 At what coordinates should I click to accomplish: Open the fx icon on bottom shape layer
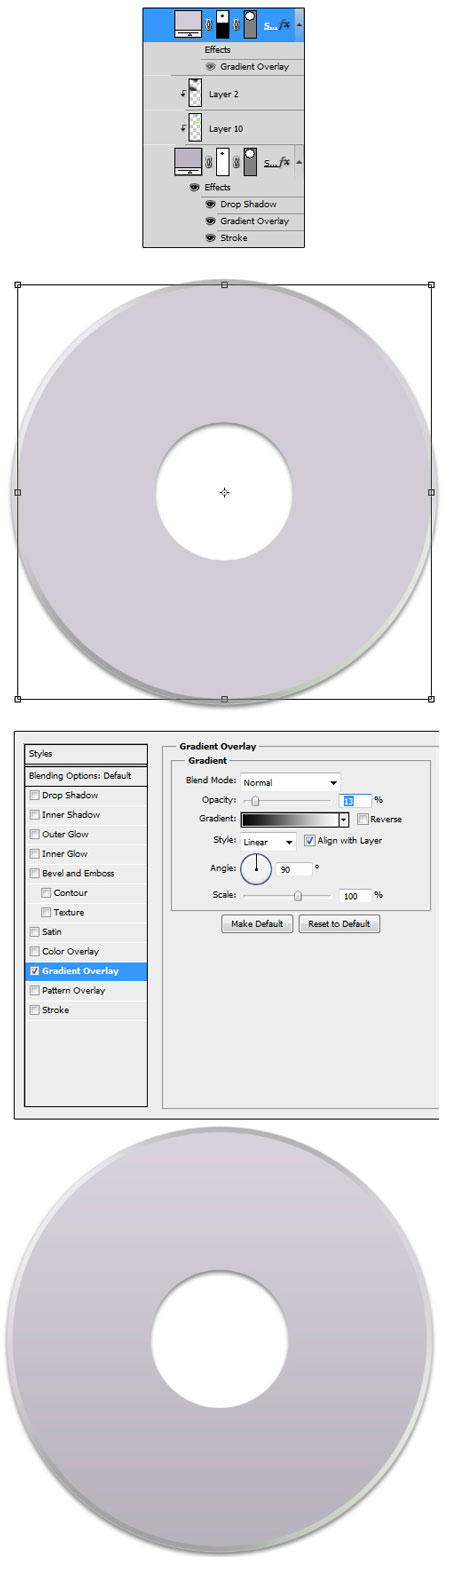285,162
